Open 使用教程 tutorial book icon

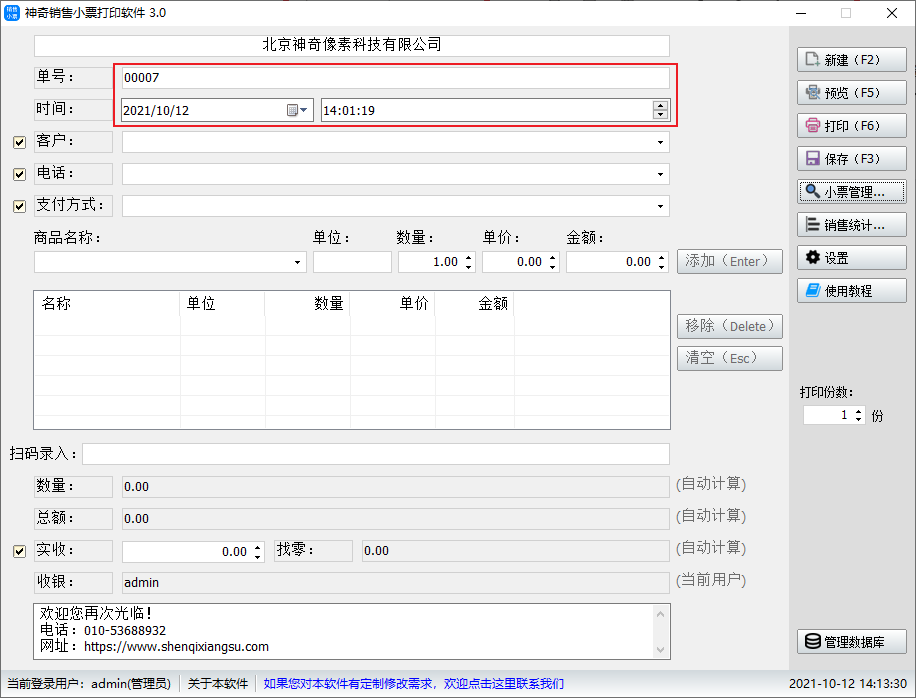812,291
